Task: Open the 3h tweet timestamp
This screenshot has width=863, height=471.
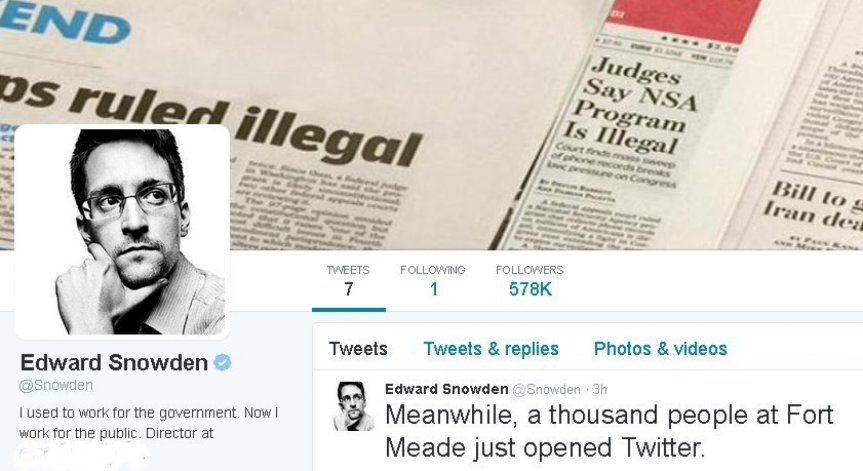Action: coord(599,390)
